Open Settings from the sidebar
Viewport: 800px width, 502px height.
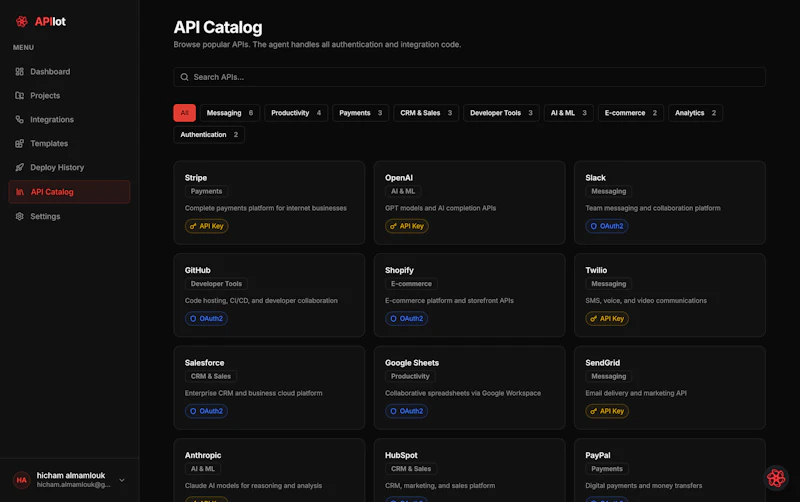pos(69,216)
